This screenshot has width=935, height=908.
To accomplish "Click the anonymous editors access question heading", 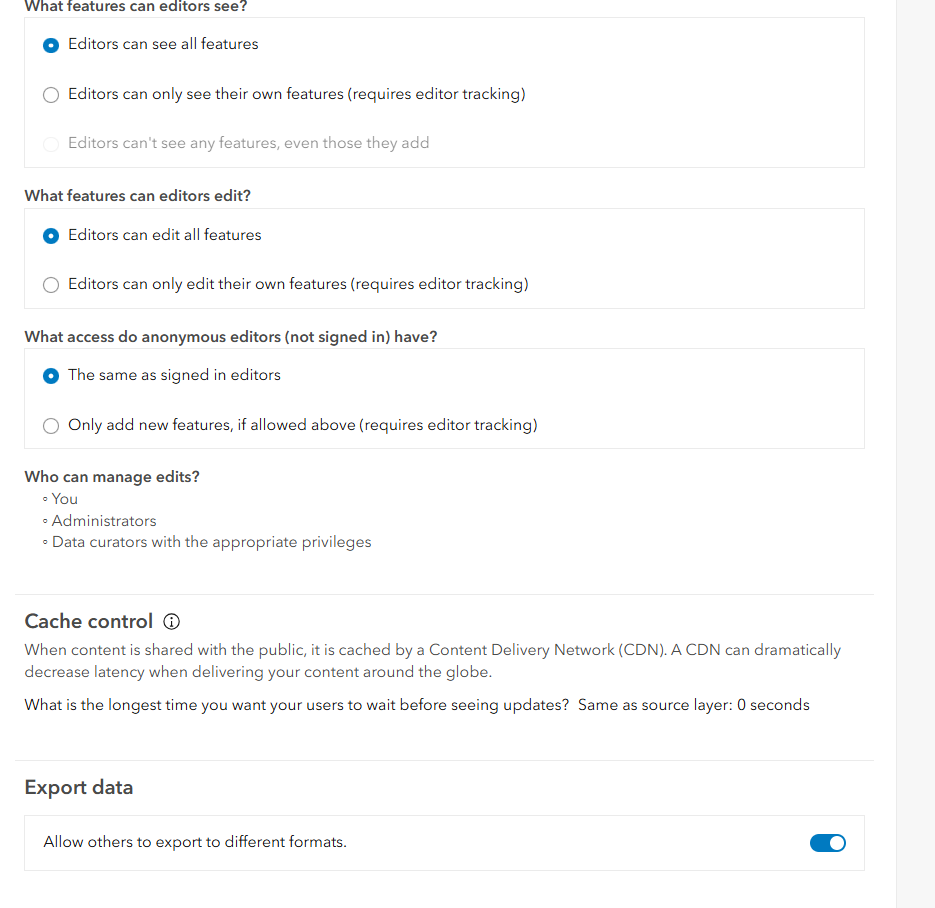I will [x=231, y=337].
